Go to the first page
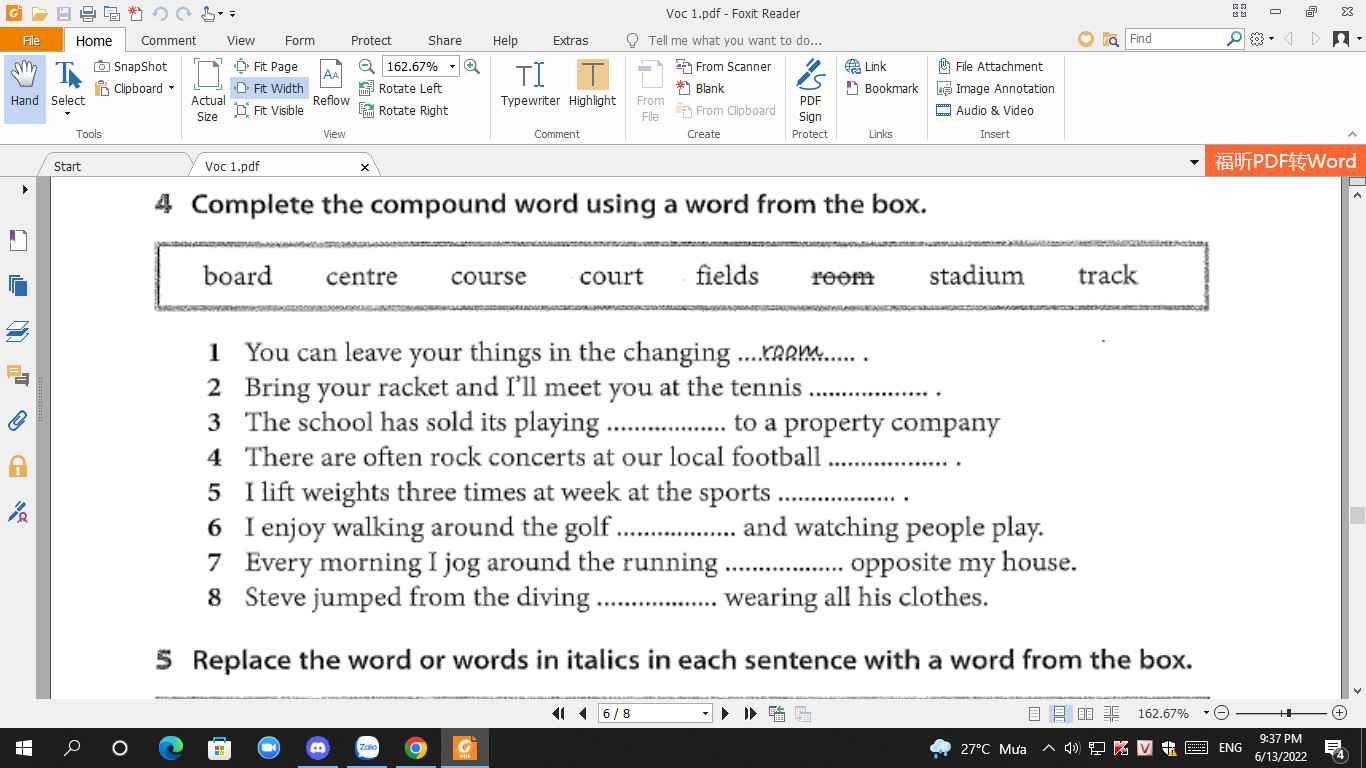This screenshot has height=768, width=1366. [559, 713]
